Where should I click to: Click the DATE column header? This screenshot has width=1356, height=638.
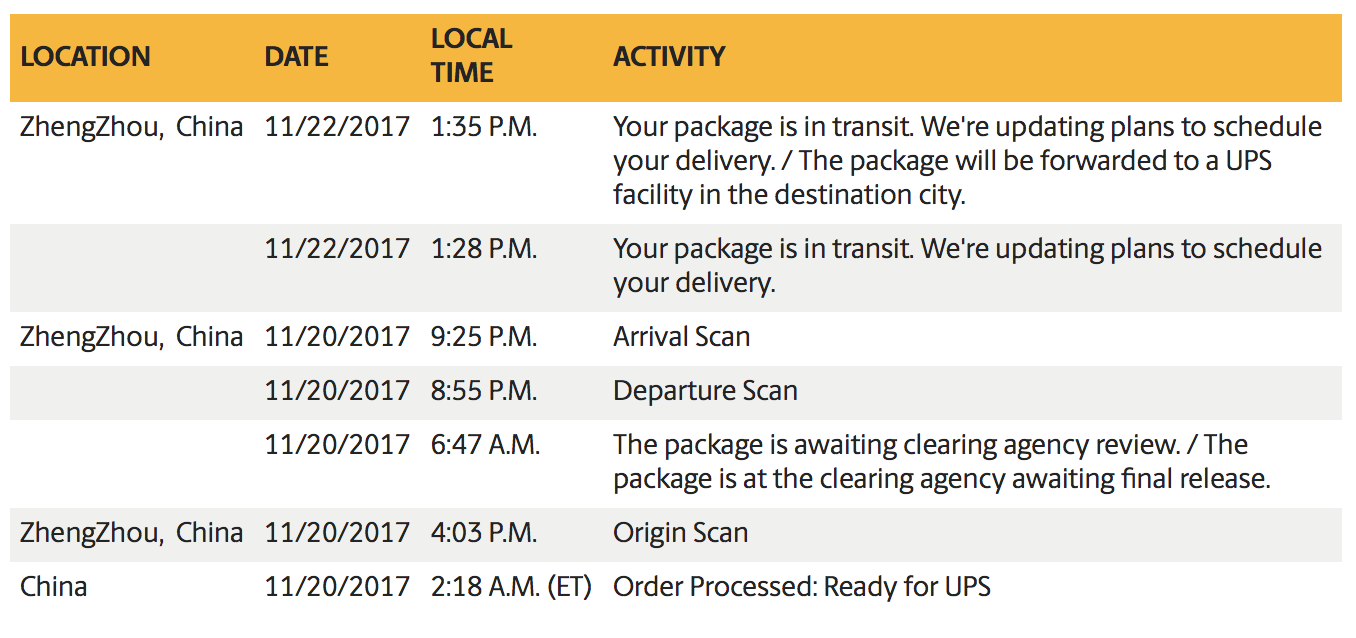click(x=296, y=56)
